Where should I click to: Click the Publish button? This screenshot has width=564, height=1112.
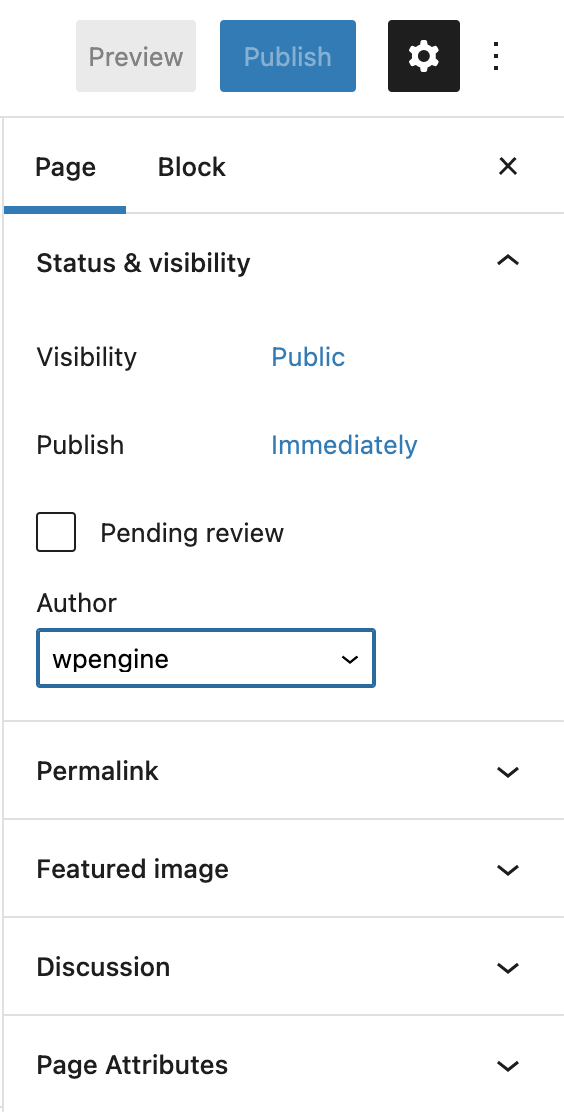click(287, 56)
